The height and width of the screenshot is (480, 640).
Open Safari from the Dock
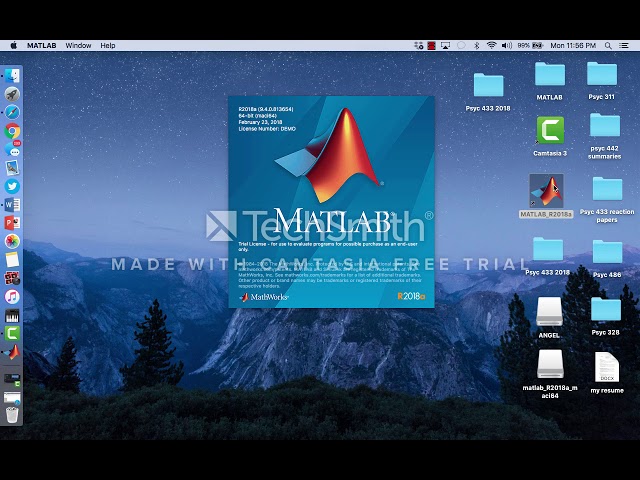(x=12, y=112)
